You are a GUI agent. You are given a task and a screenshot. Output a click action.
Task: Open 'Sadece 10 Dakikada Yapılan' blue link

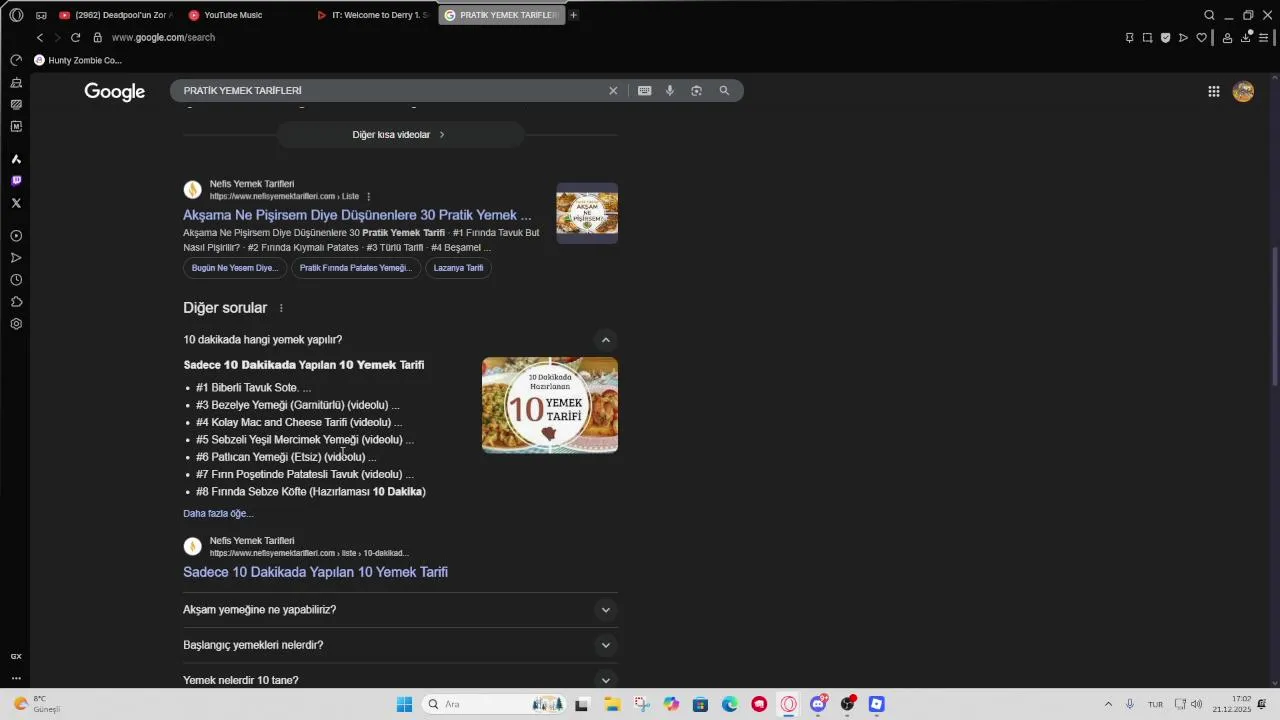click(x=315, y=572)
